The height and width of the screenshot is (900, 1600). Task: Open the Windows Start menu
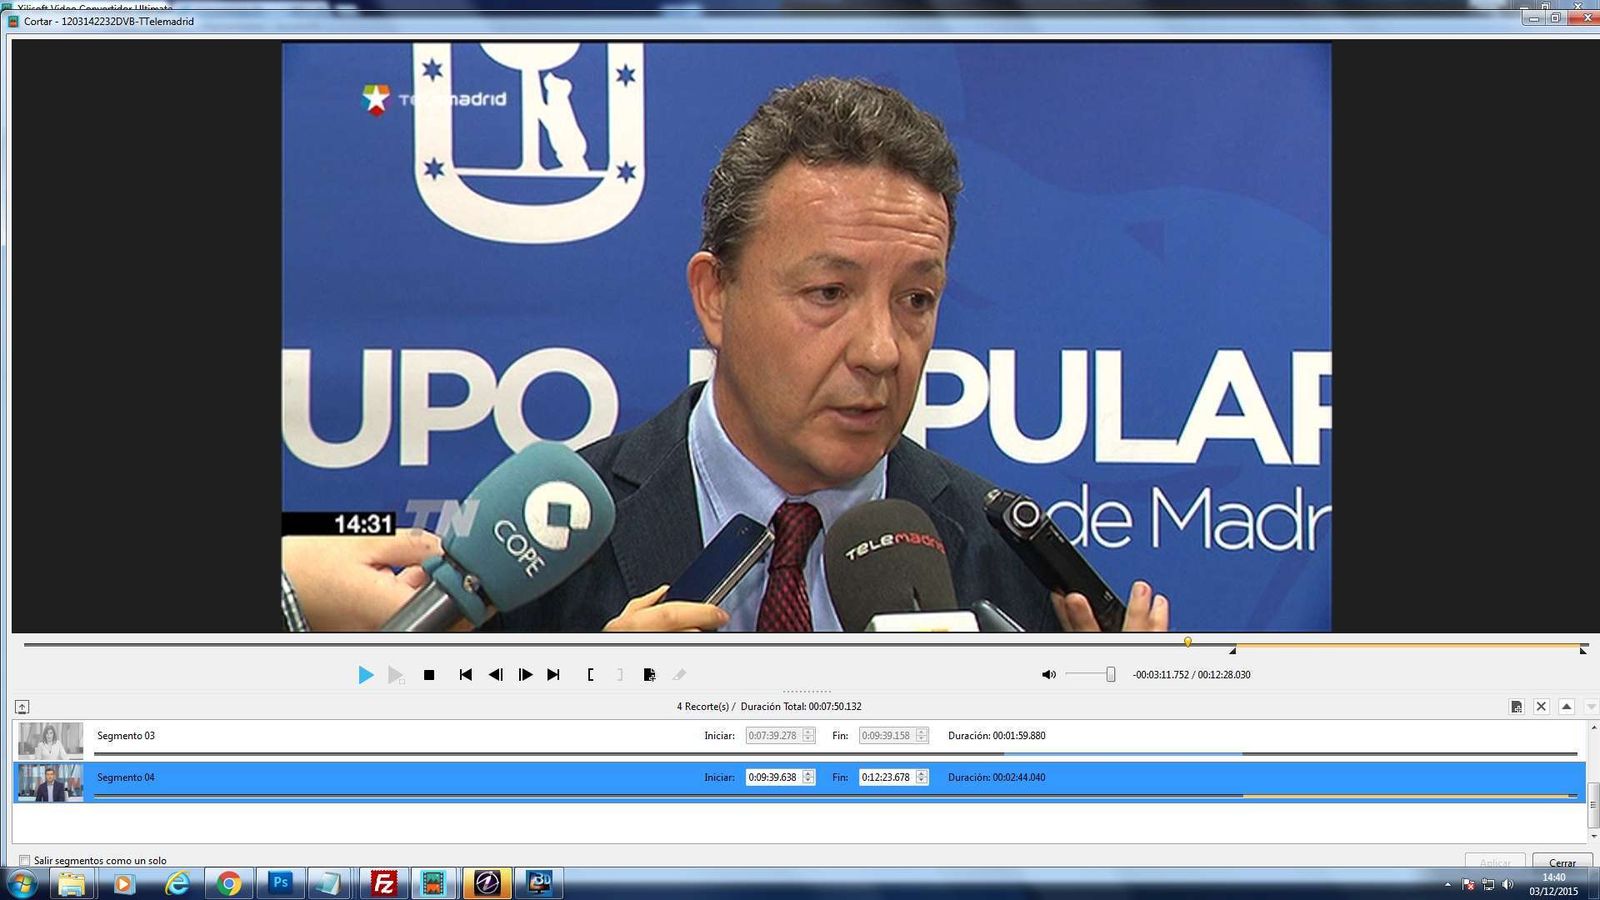click(21, 884)
